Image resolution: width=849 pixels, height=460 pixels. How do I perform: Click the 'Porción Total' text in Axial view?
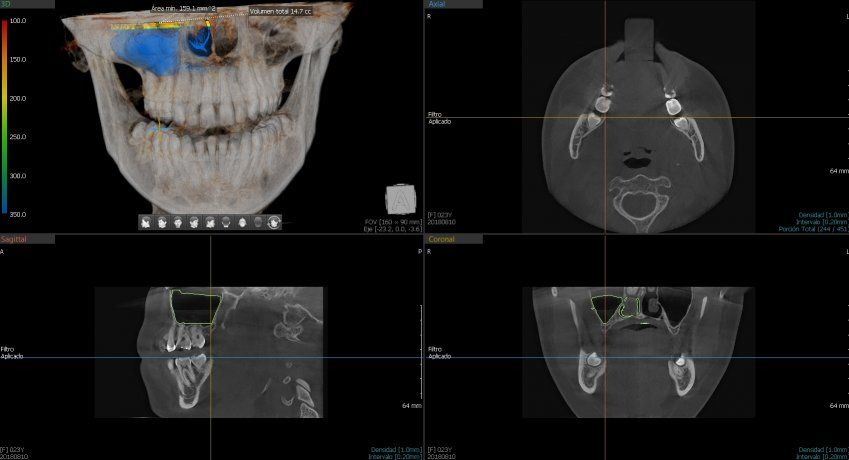click(811, 229)
